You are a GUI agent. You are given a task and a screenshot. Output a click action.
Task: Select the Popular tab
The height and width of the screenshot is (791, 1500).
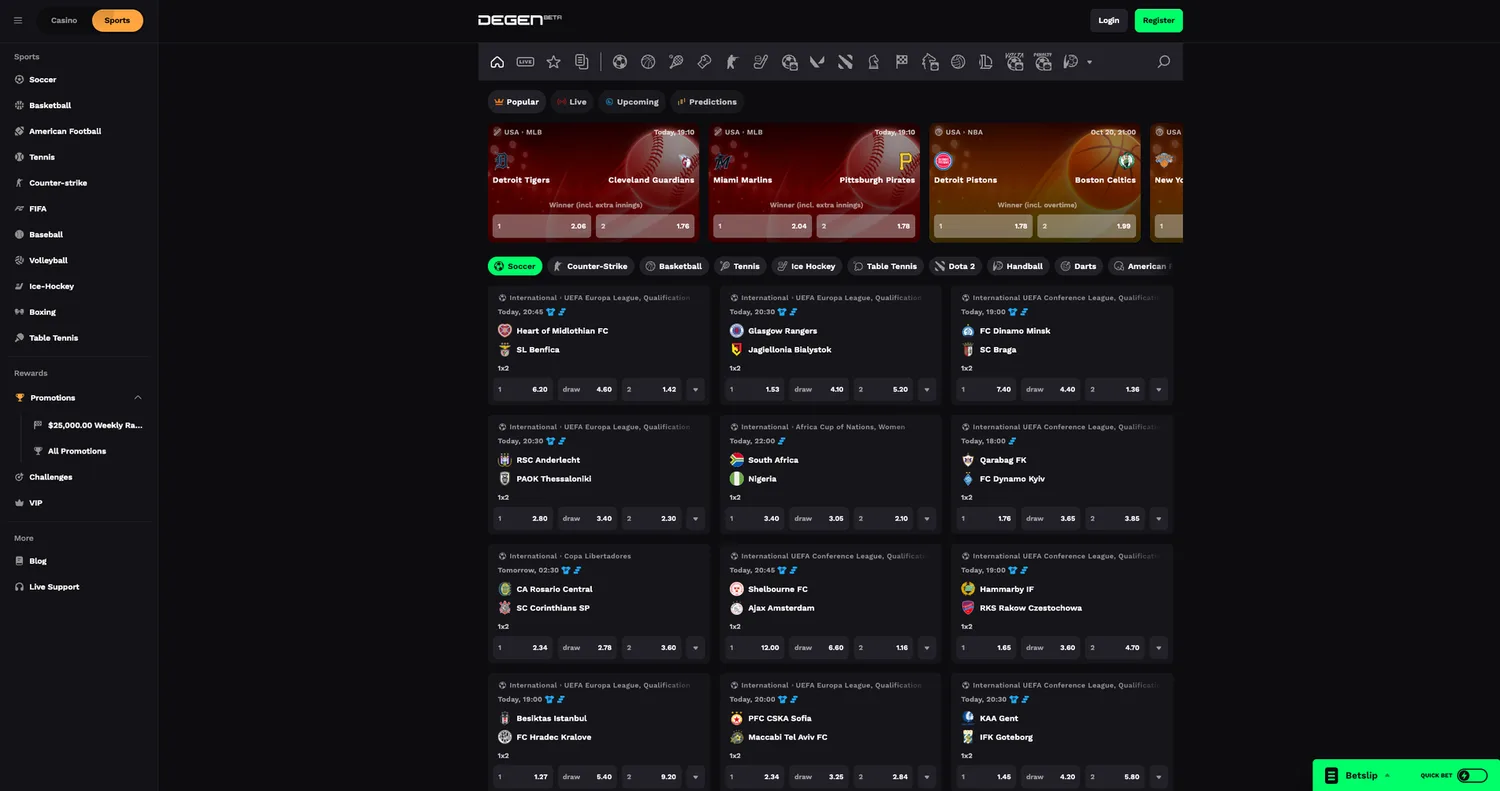517,102
